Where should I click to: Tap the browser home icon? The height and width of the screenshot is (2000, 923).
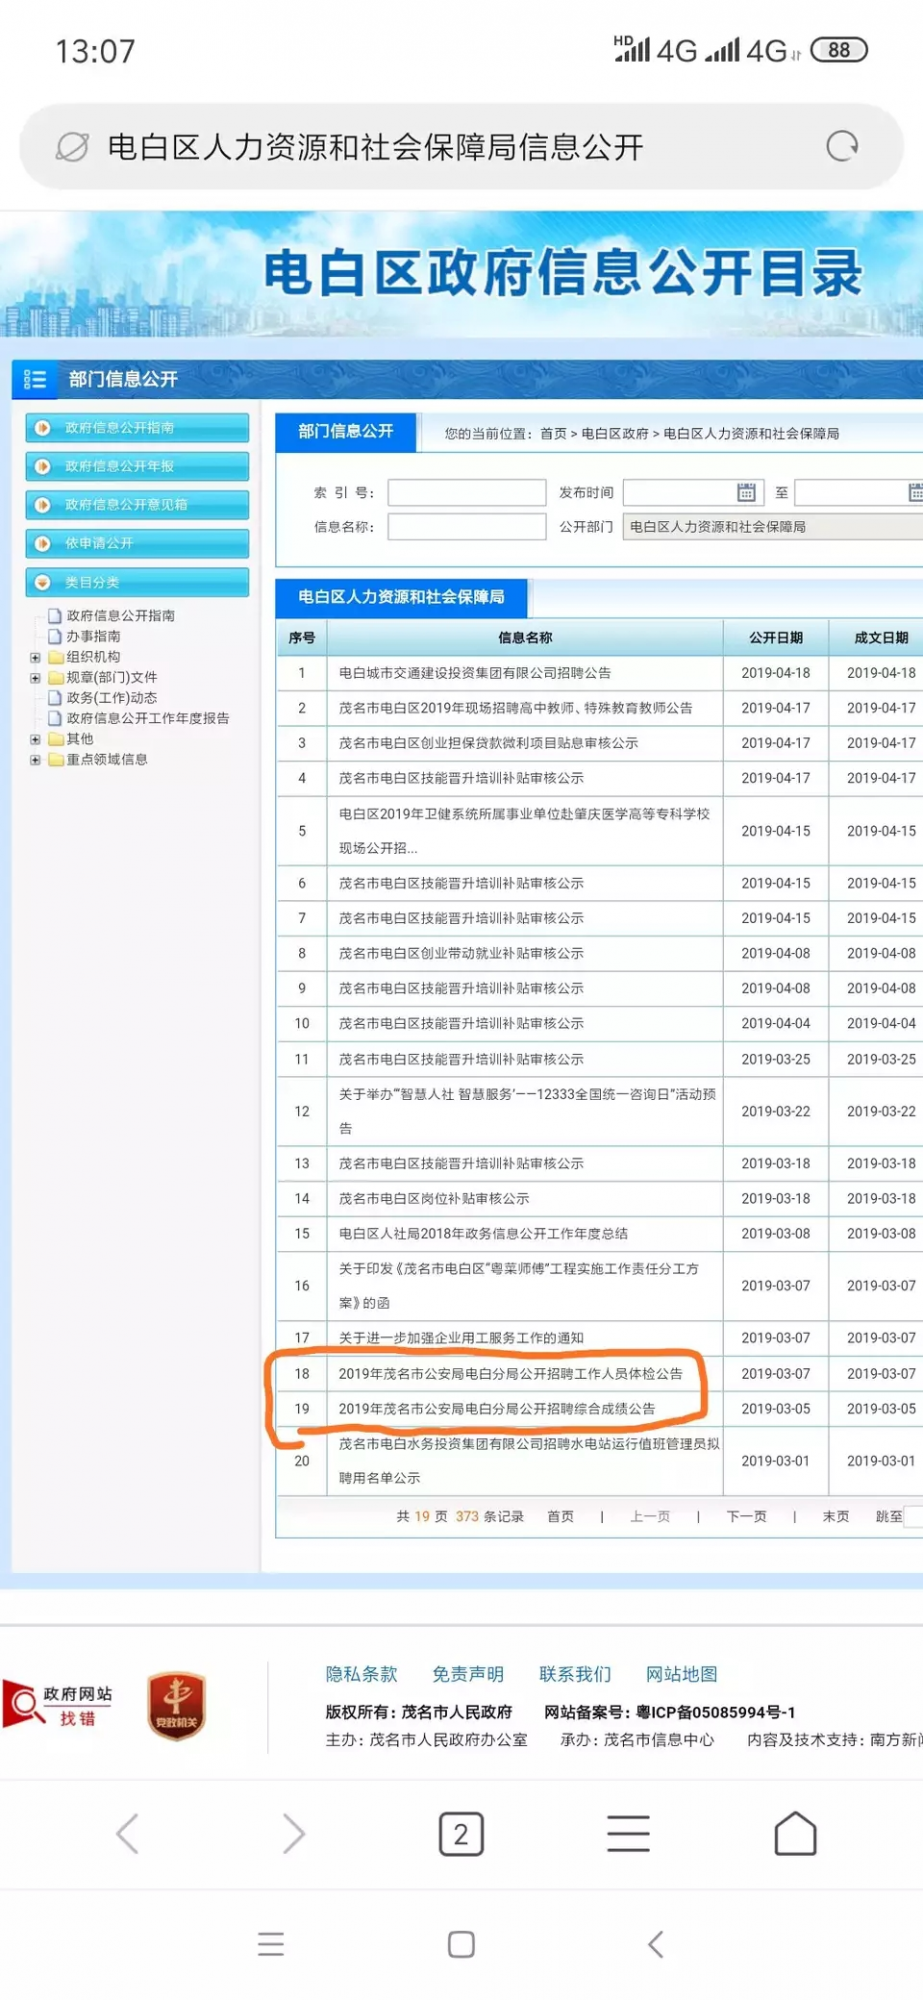pos(796,1833)
